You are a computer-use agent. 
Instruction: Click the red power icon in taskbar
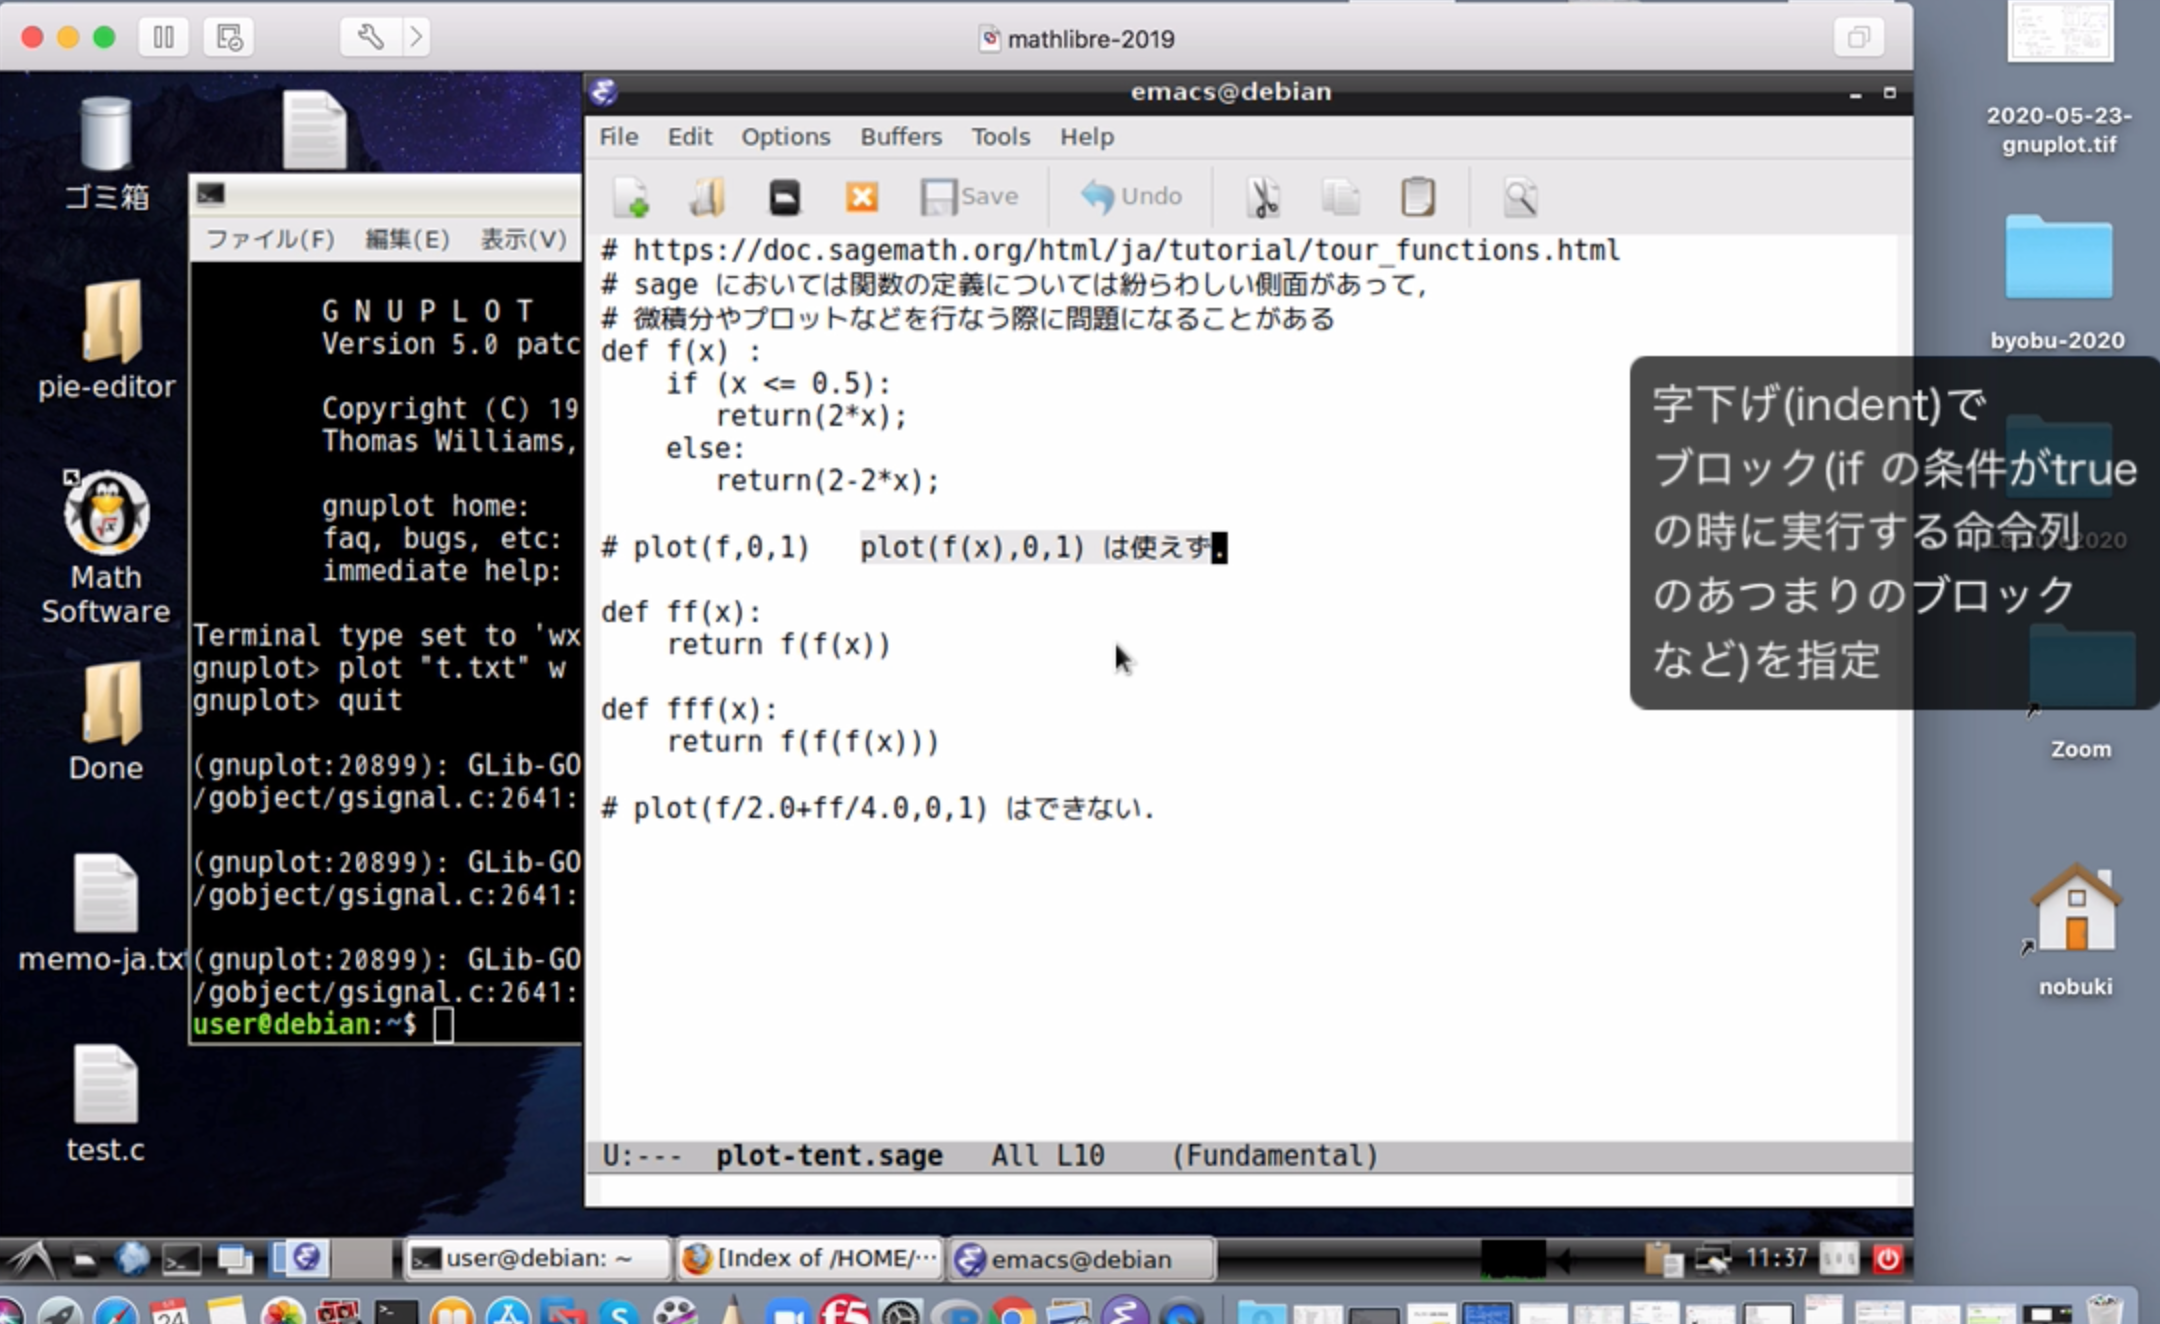coord(1886,1258)
